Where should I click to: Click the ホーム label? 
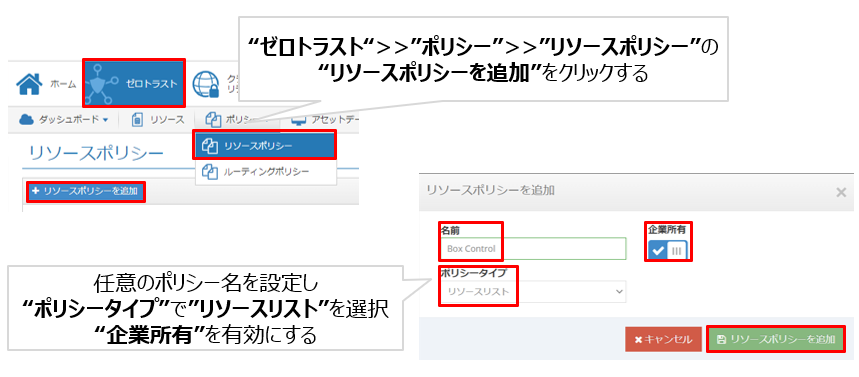click(63, 84)
